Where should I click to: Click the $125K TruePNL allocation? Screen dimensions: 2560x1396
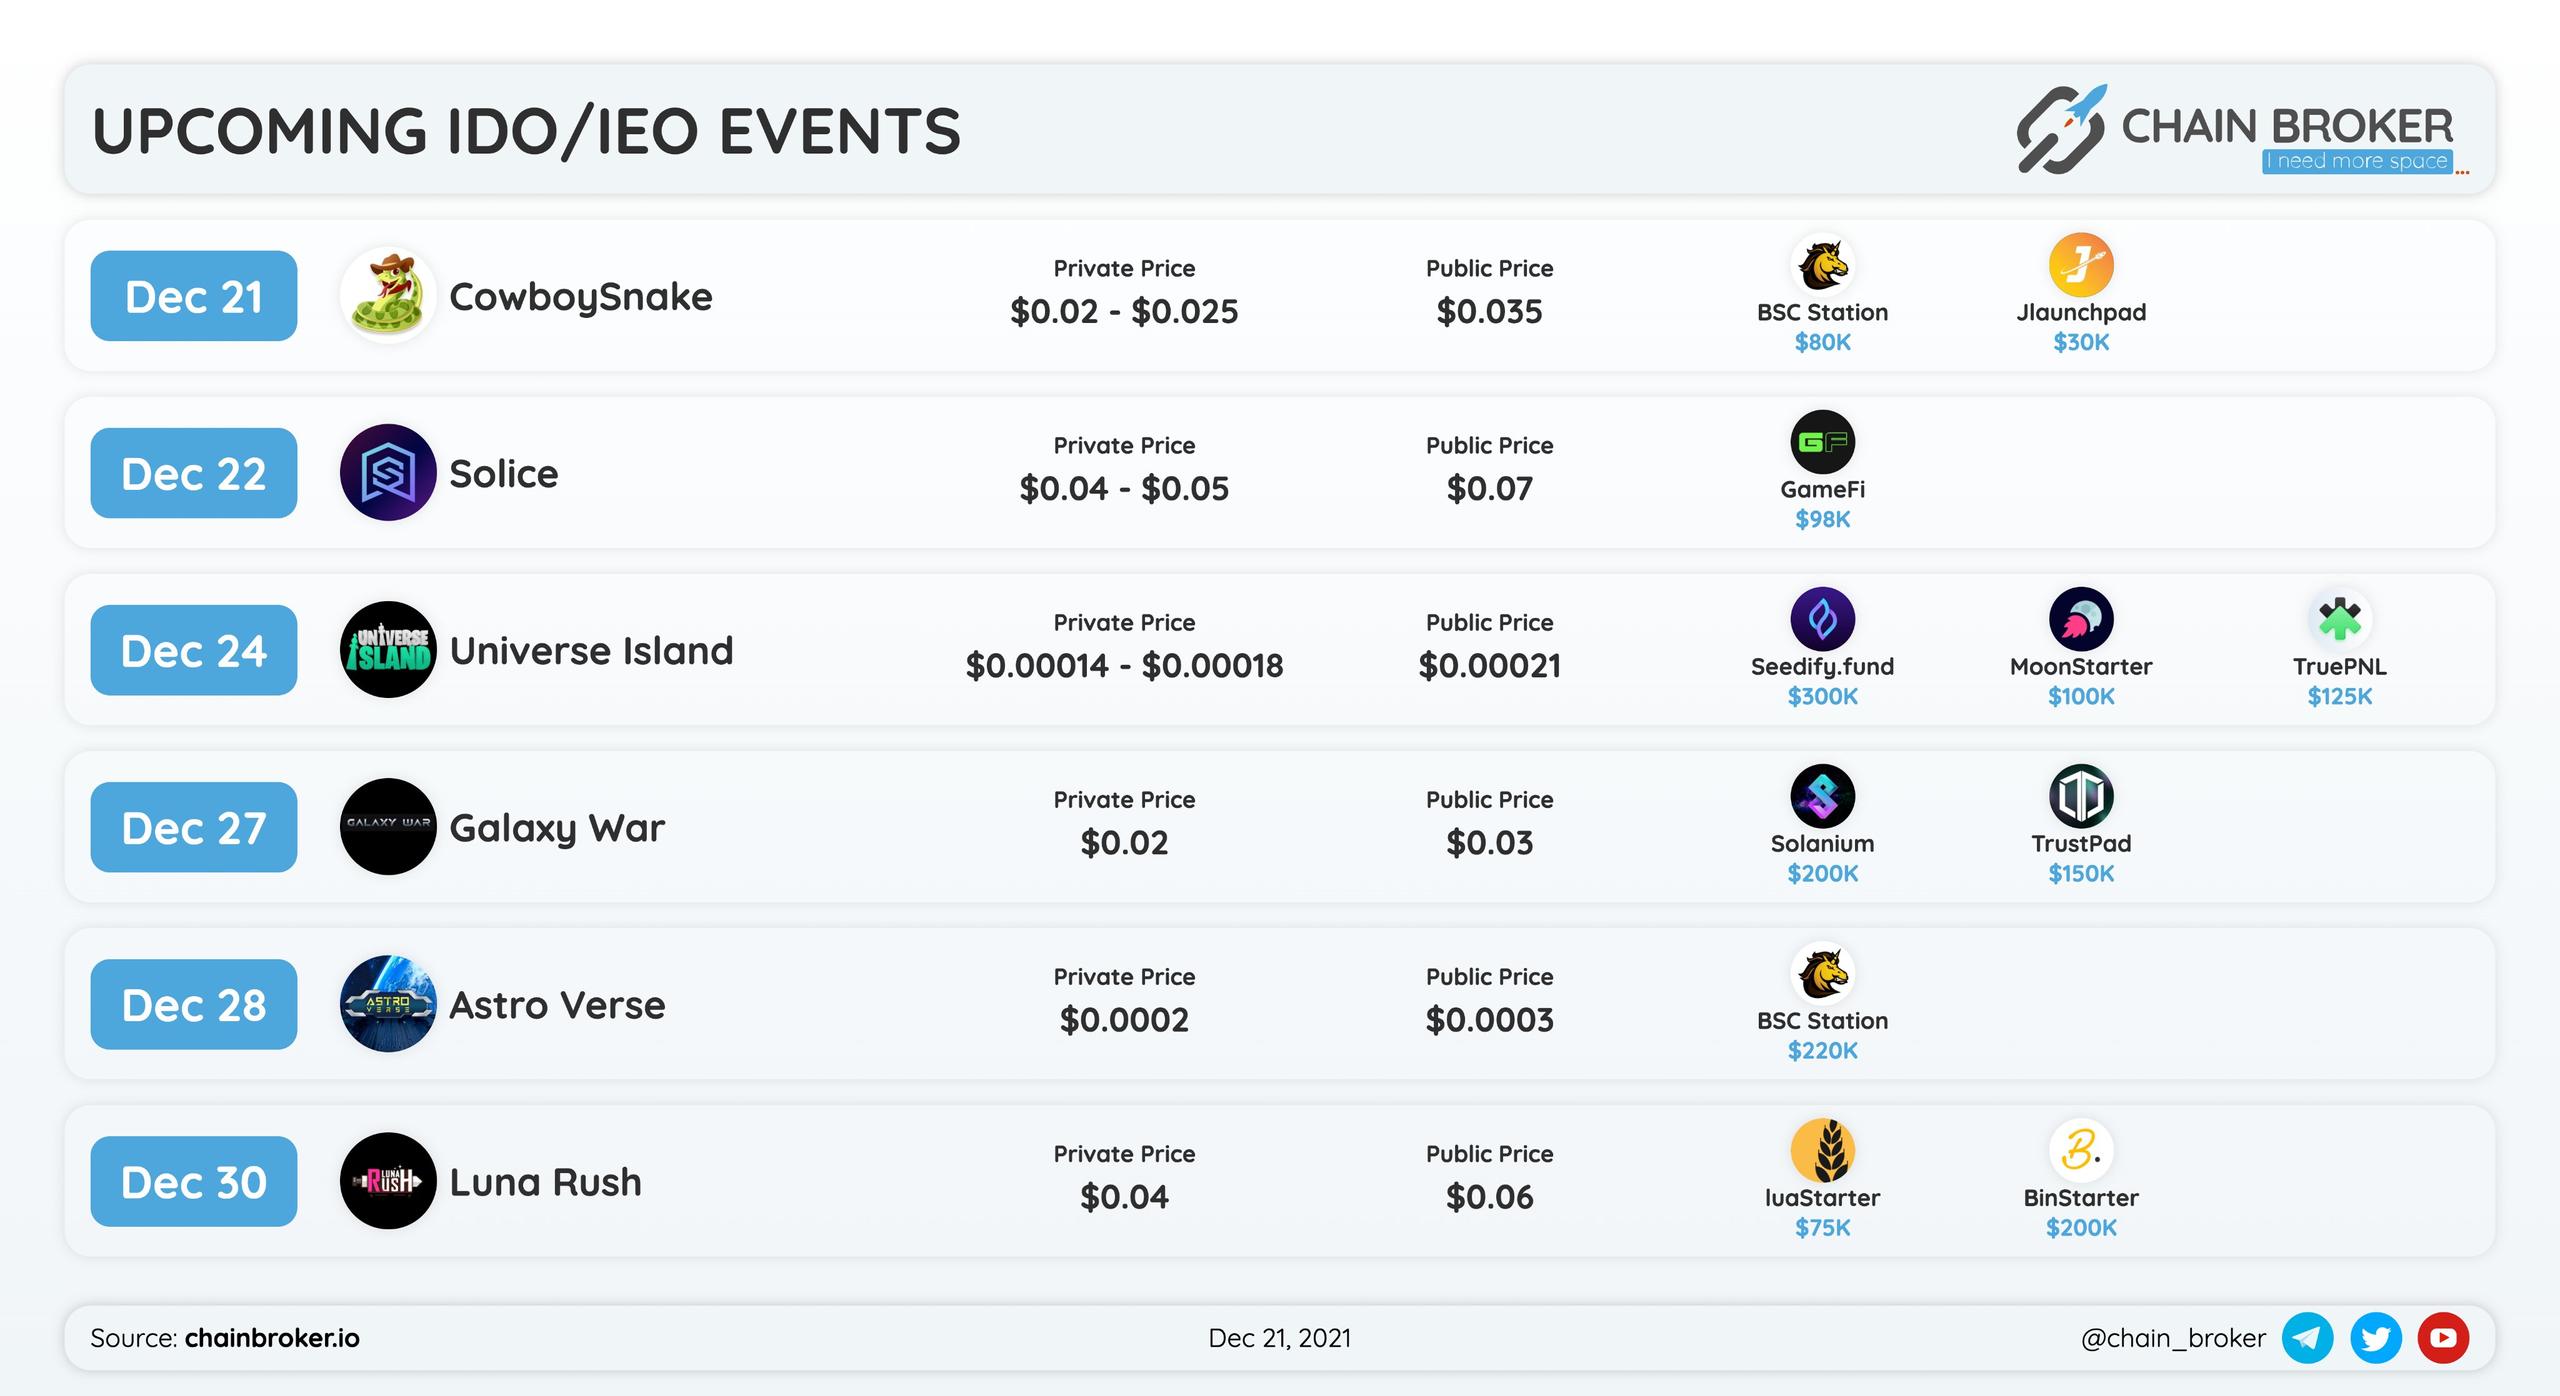(x=2340, y=696)
